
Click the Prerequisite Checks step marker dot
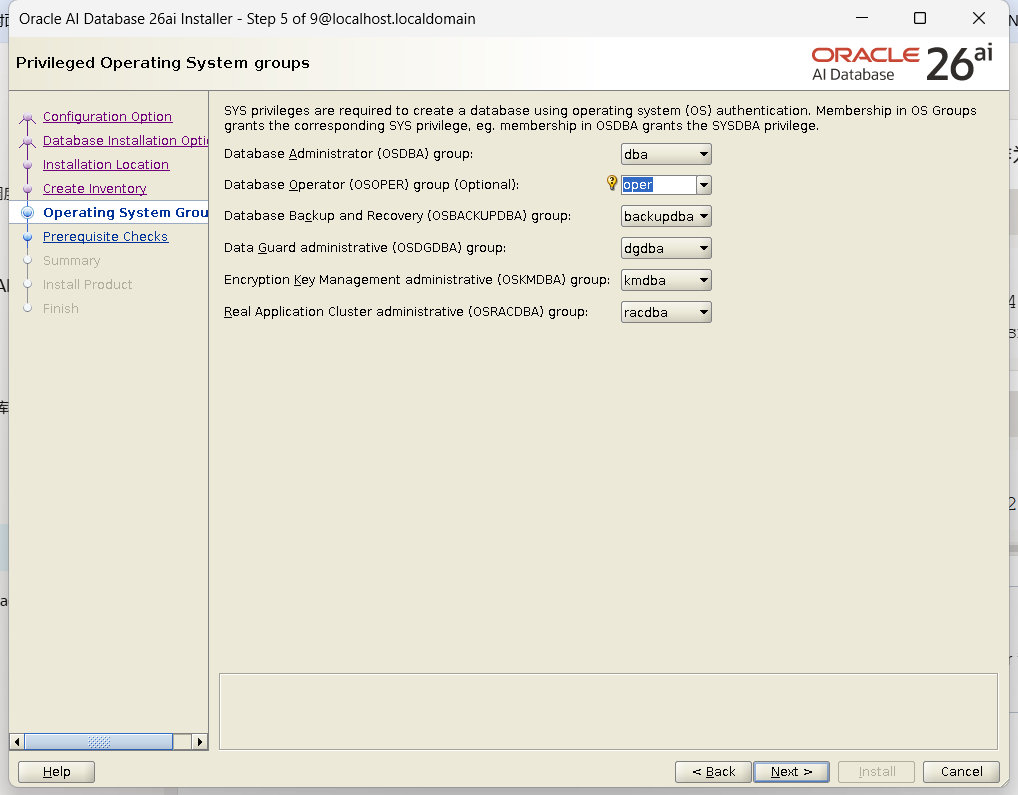27,237
